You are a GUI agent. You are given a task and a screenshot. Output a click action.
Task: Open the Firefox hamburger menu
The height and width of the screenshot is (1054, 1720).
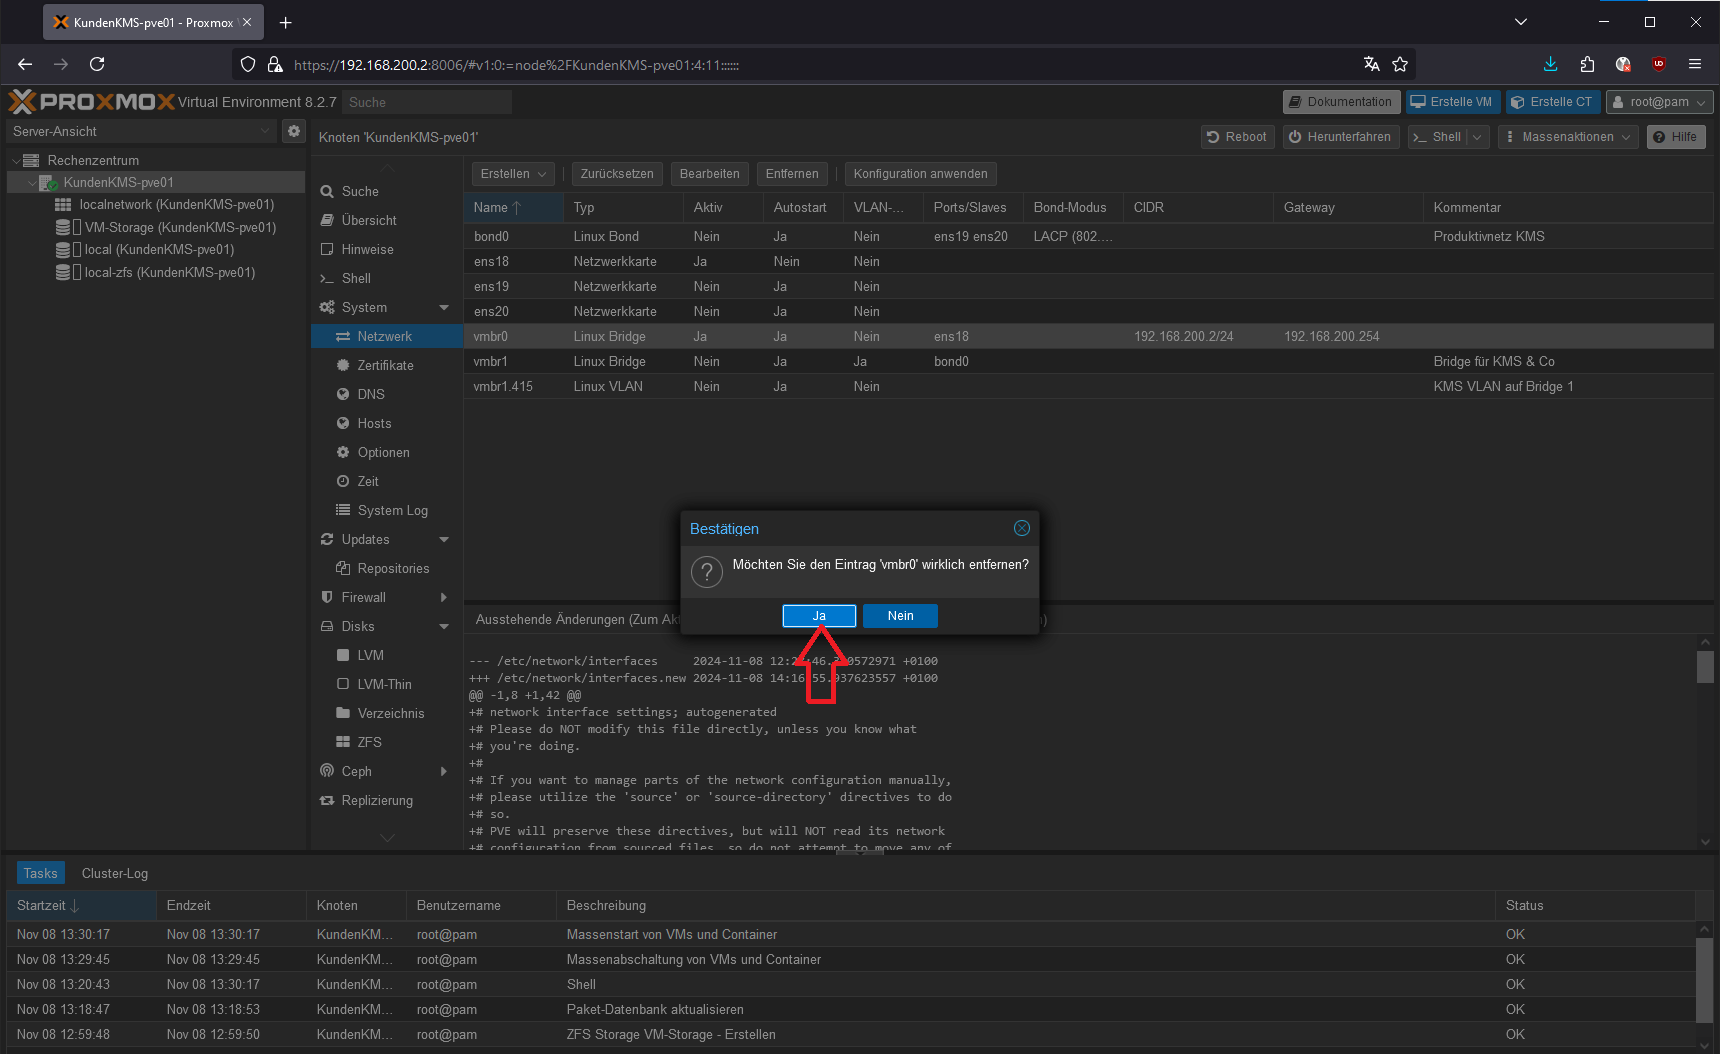tap(1694, 64)
